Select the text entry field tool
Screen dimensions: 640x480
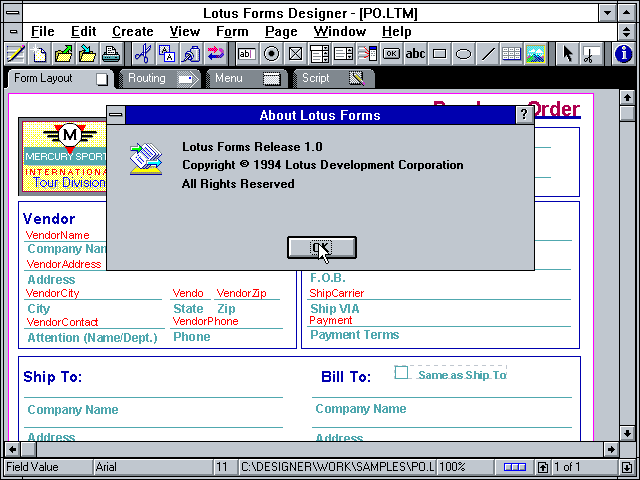pos(247,54)
